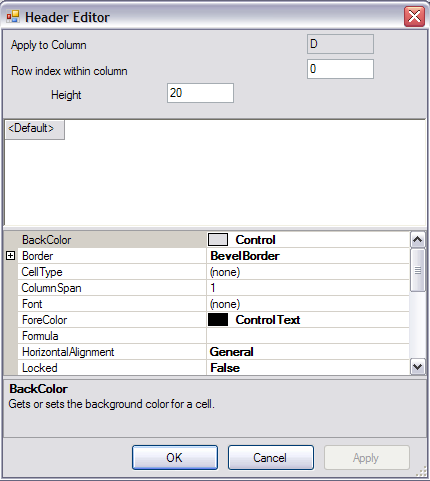This screenshot has height=481, width=430.
Task: Click the Apply to Column field
Action: coord(340,44)
